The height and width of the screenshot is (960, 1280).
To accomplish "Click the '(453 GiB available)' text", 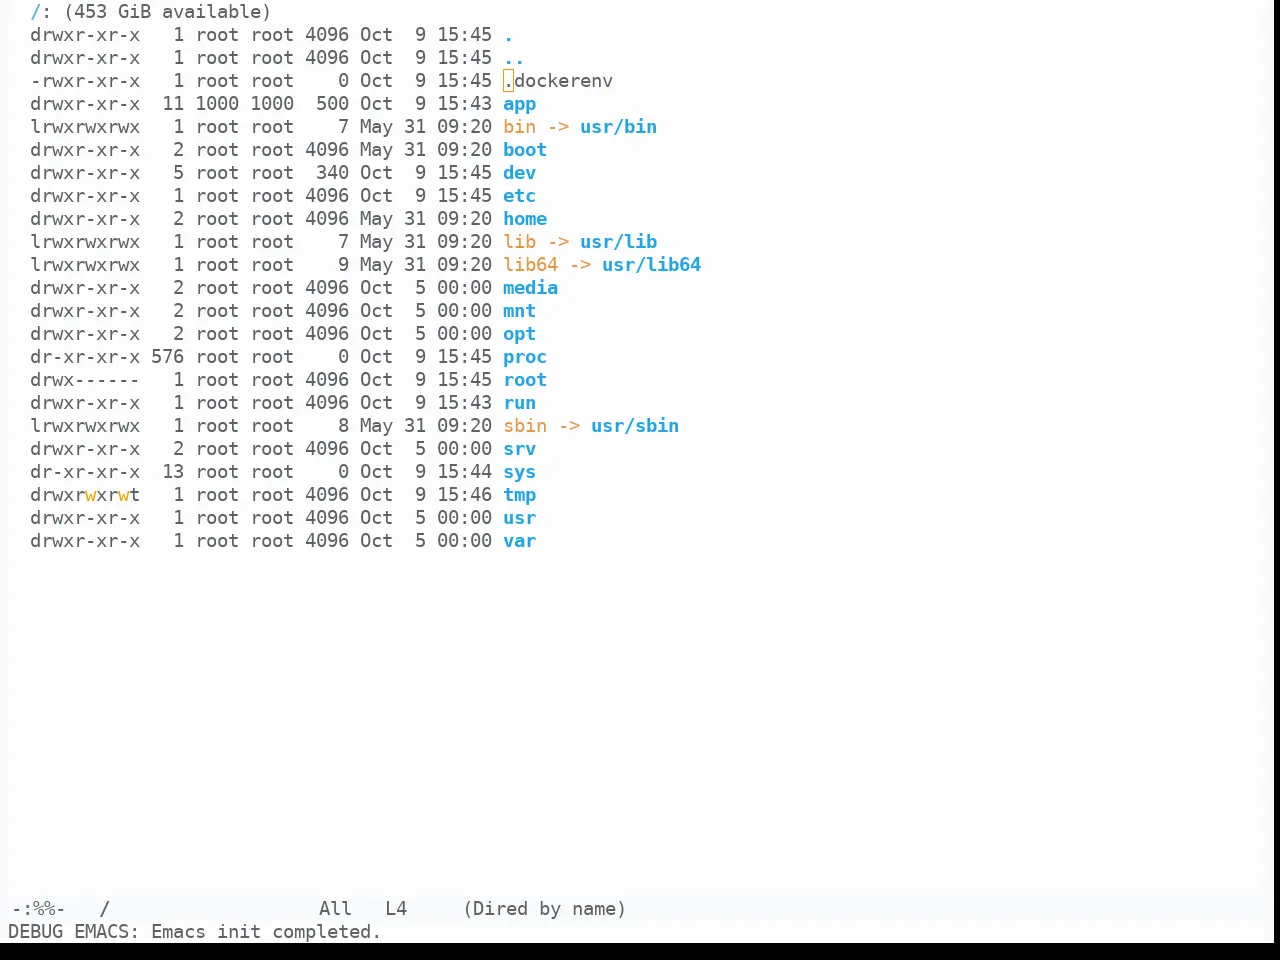I will point(167,12).
